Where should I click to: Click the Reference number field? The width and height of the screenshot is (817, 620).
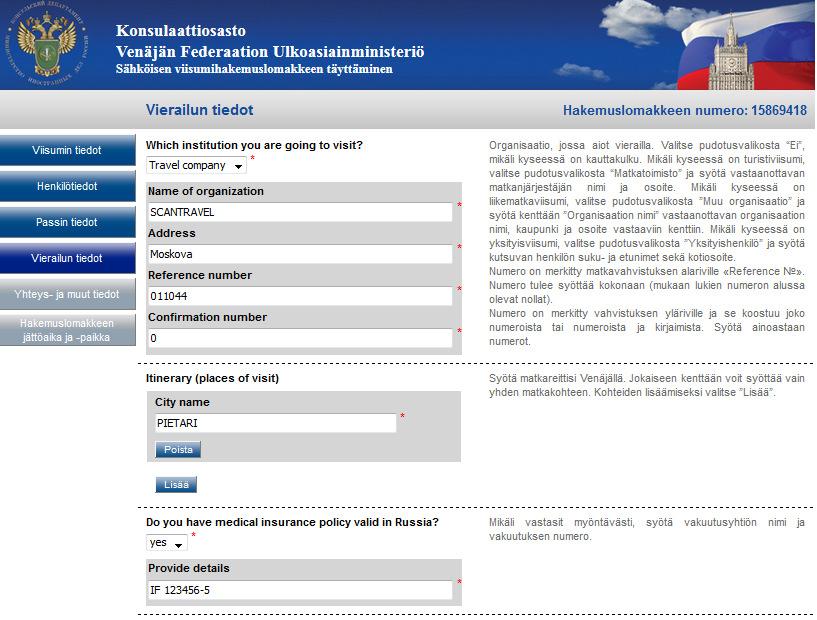coord(300,296)
